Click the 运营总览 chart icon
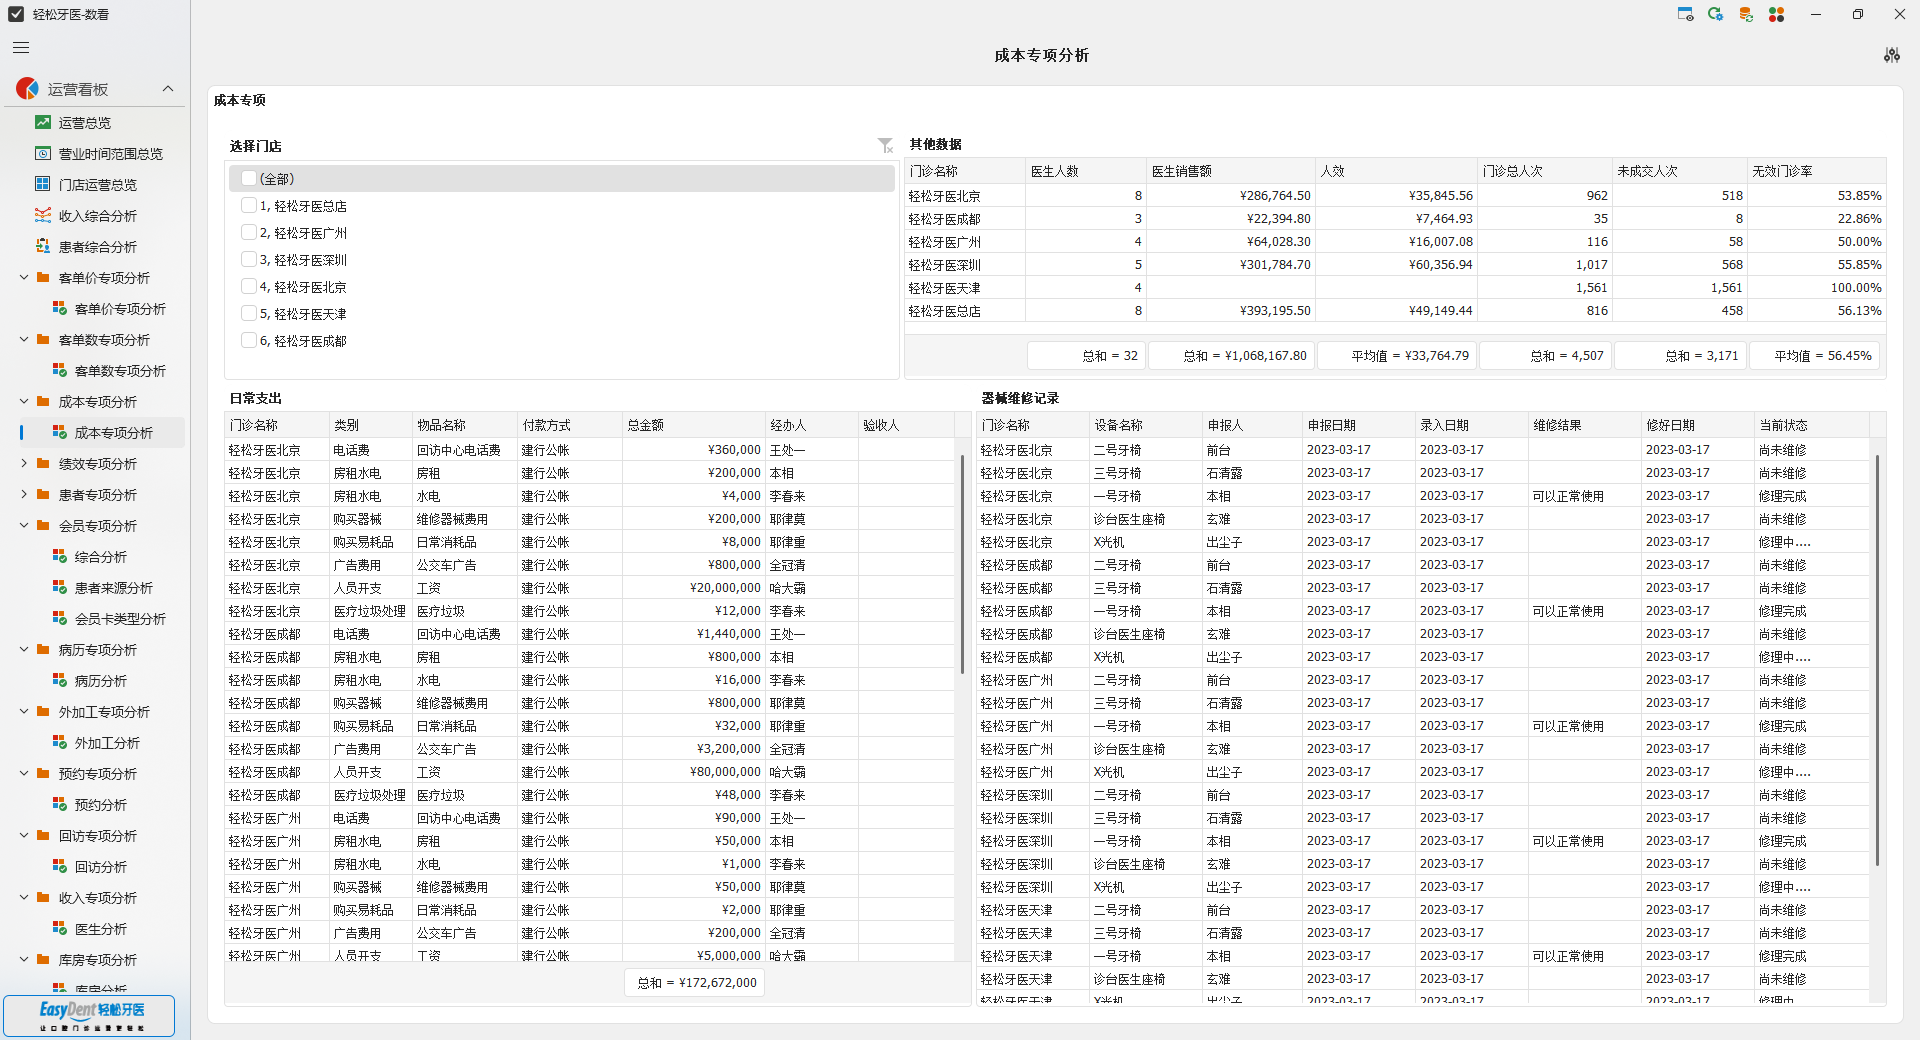Image resolution: width=1920 pixels, height=1040 pixels. point(43,123)
